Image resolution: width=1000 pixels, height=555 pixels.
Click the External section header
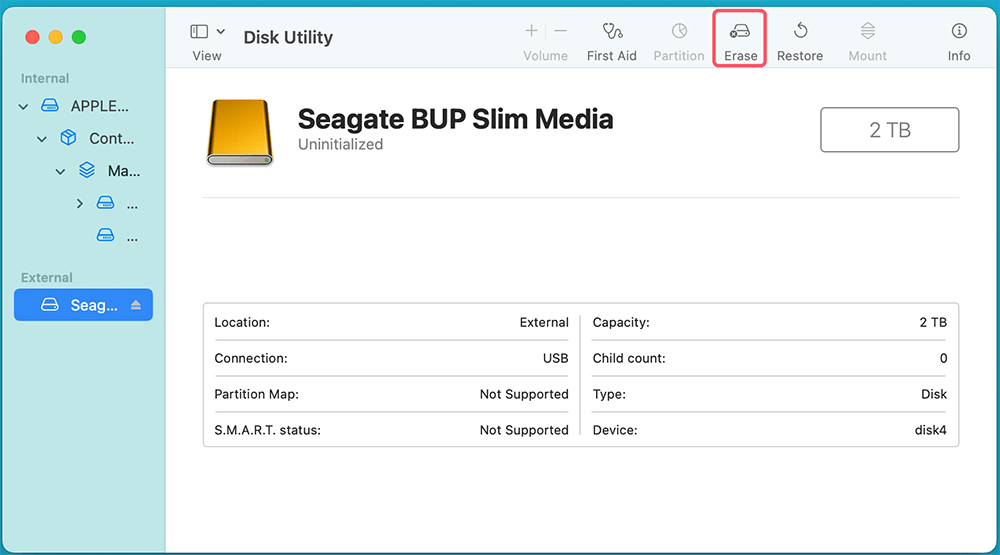pyautogui.click(x=47, y=278)
